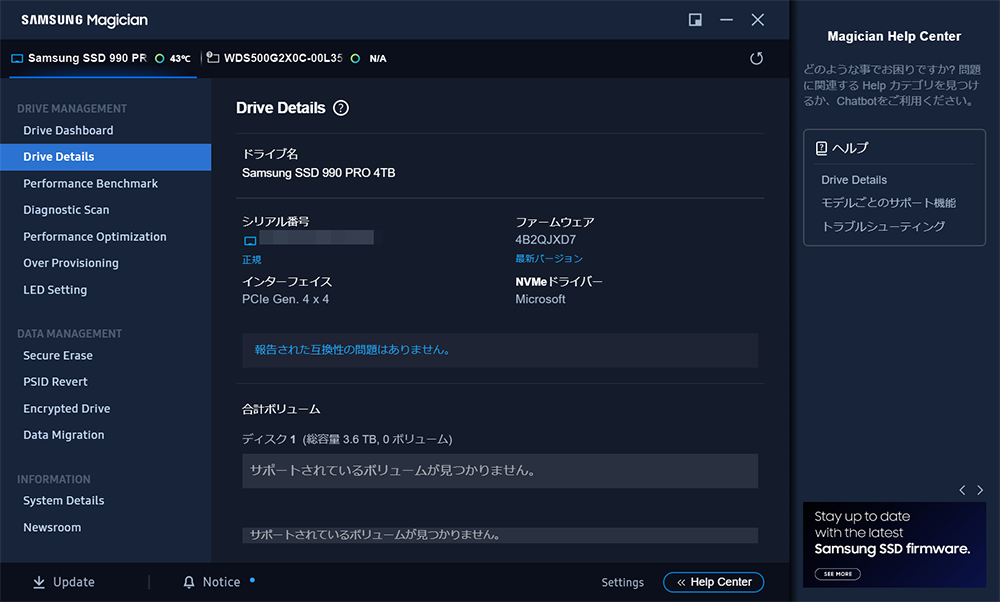
Task: Click NVMe driver value Microsoft
Action: (x=540, y=299)
